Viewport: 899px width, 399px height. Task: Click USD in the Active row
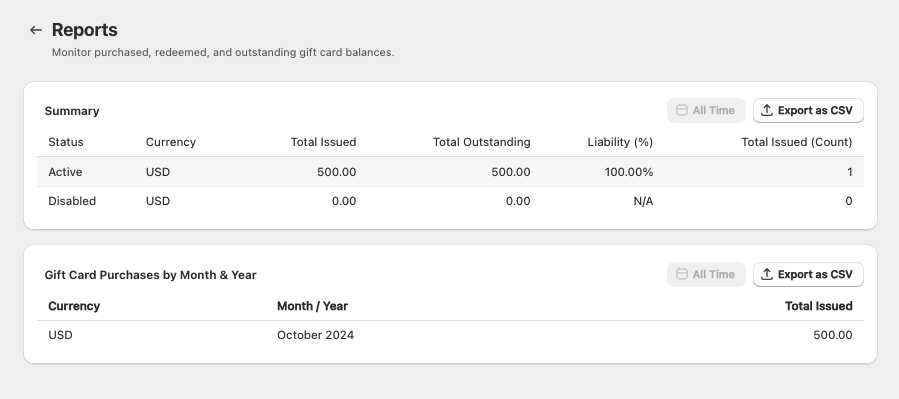pyautogui.click(x=158, y=172)
